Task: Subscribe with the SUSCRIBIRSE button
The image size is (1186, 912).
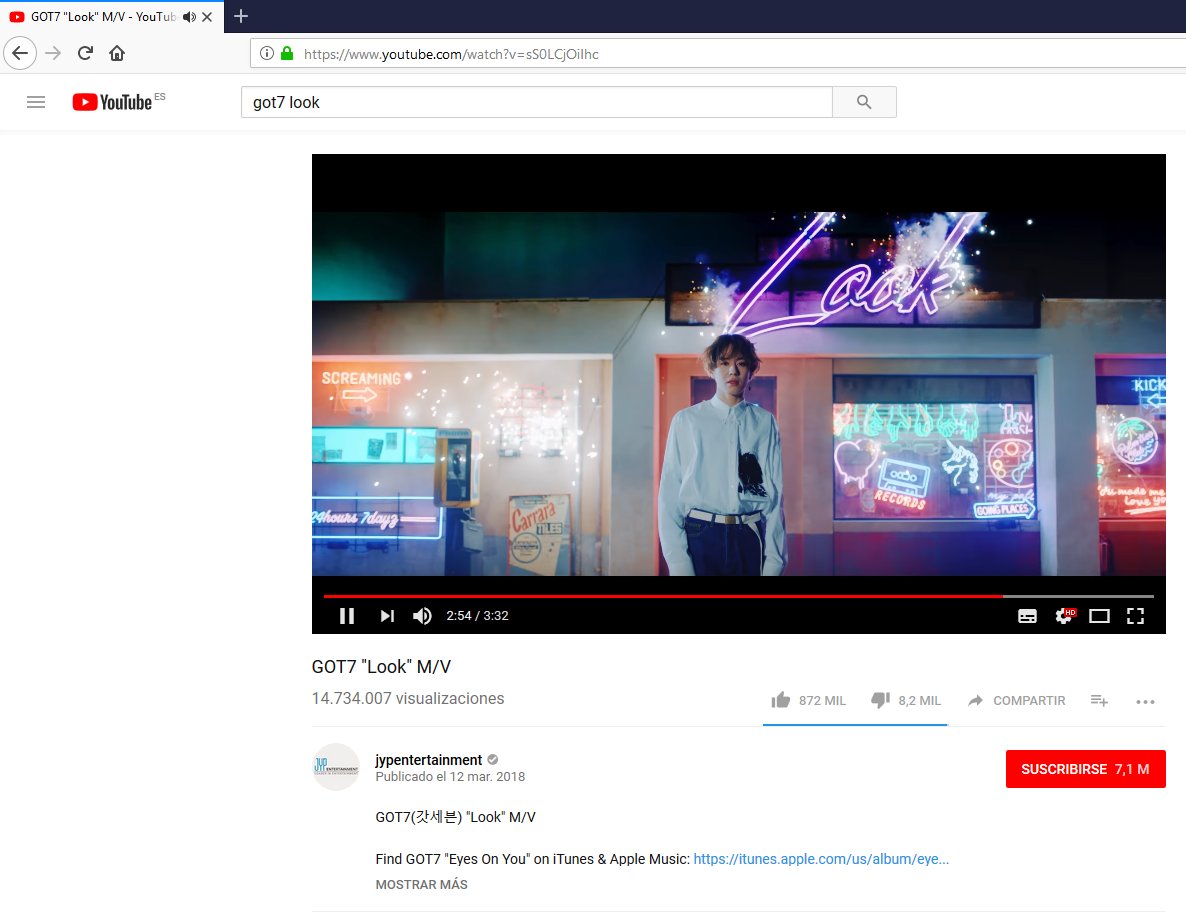Action: point(1085,769)
